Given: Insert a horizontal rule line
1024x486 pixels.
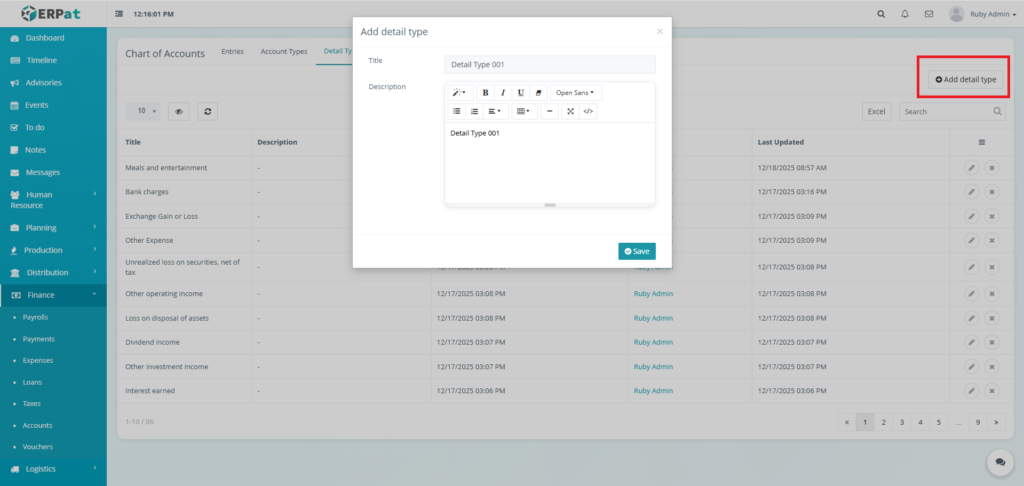Looking at the screenshot, I should 549,111.
